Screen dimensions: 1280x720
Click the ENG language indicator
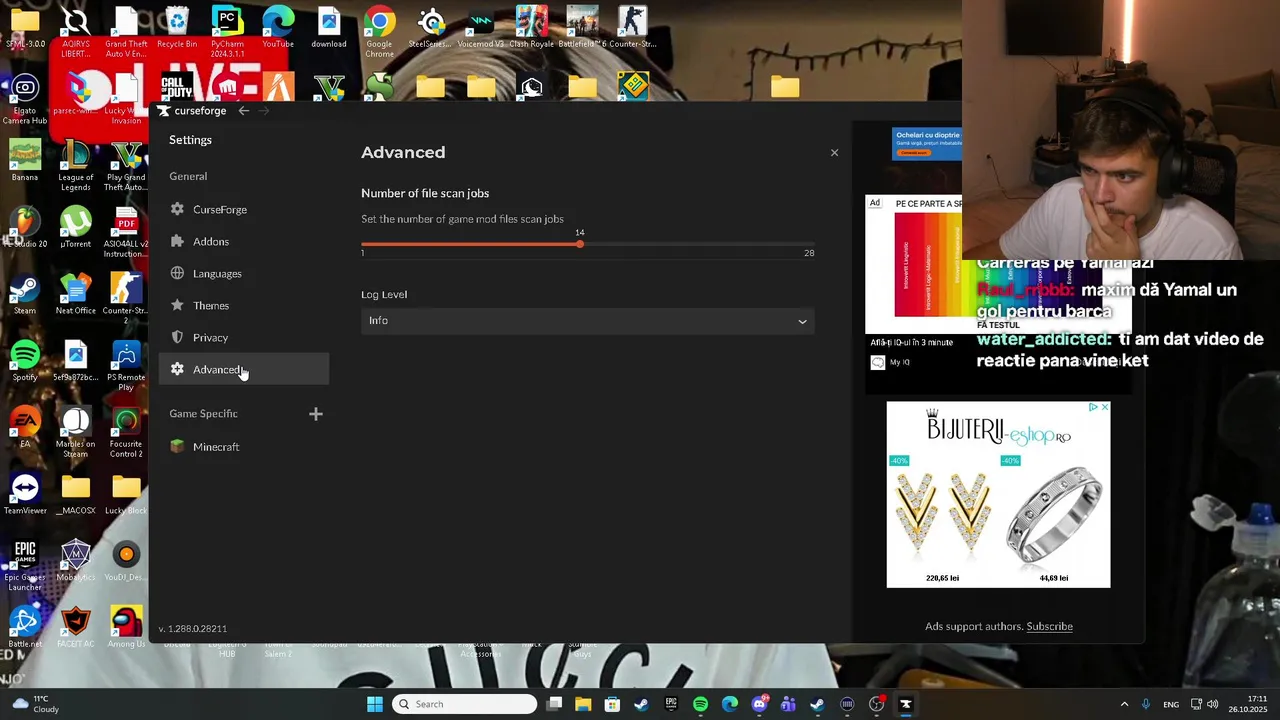[x=1171, y=705]
